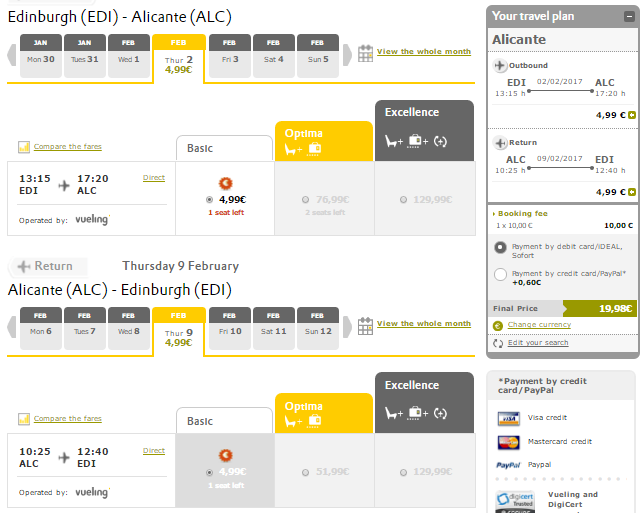Image resolution: width=642 pixels, height=513 pixels.
Task: Click the outbound Optima seat and bag icons
Action: click(303, 149)
